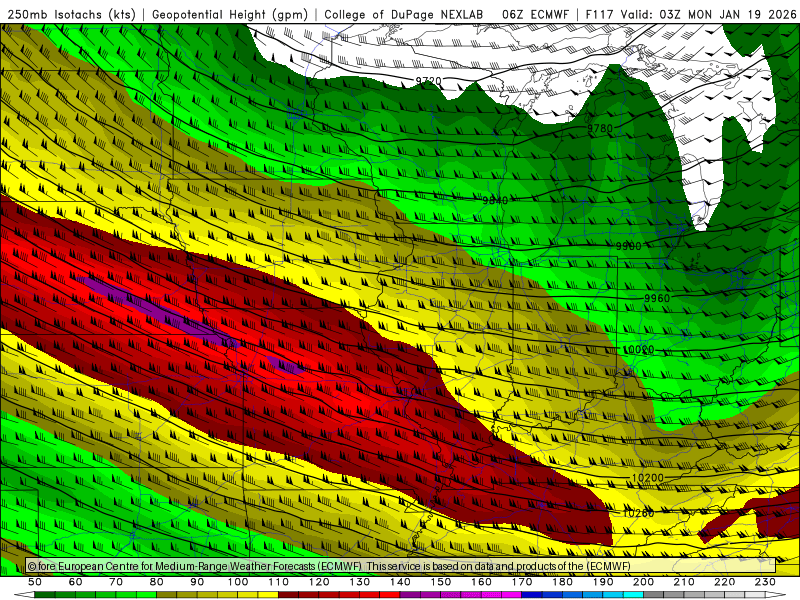The image size is (800, 600).
Task: Click the 9900 height contour label
Action: 628,246
